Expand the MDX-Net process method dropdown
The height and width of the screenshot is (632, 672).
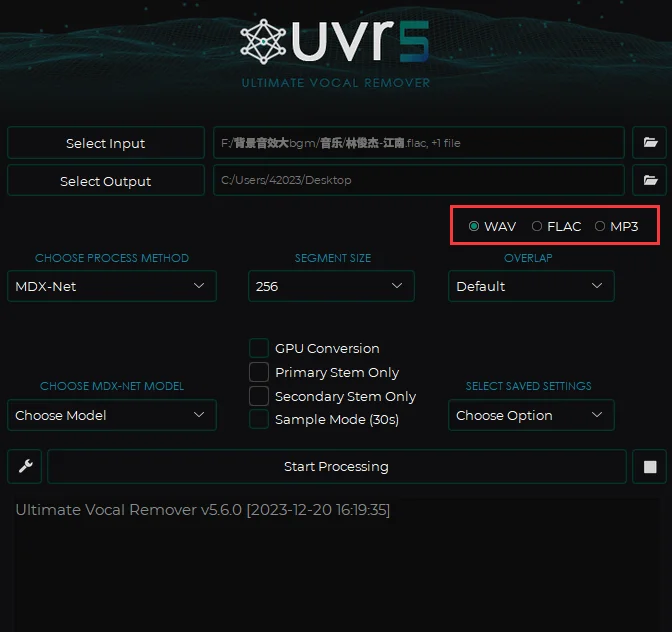(111, 286)
